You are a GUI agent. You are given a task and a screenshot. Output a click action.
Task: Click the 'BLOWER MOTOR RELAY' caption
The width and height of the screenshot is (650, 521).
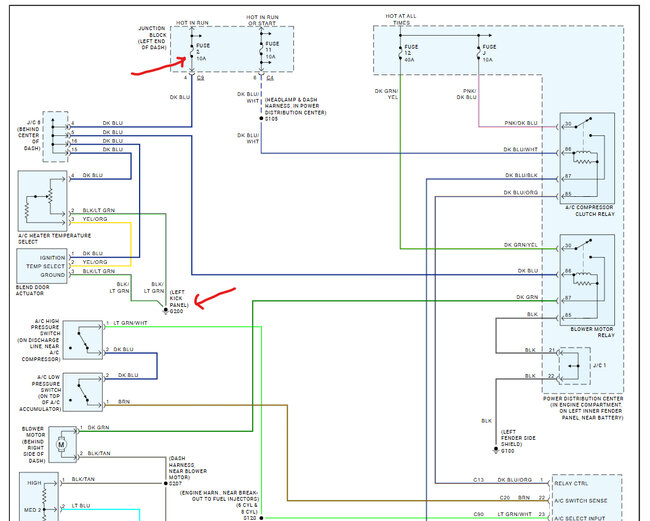point(593,332)
